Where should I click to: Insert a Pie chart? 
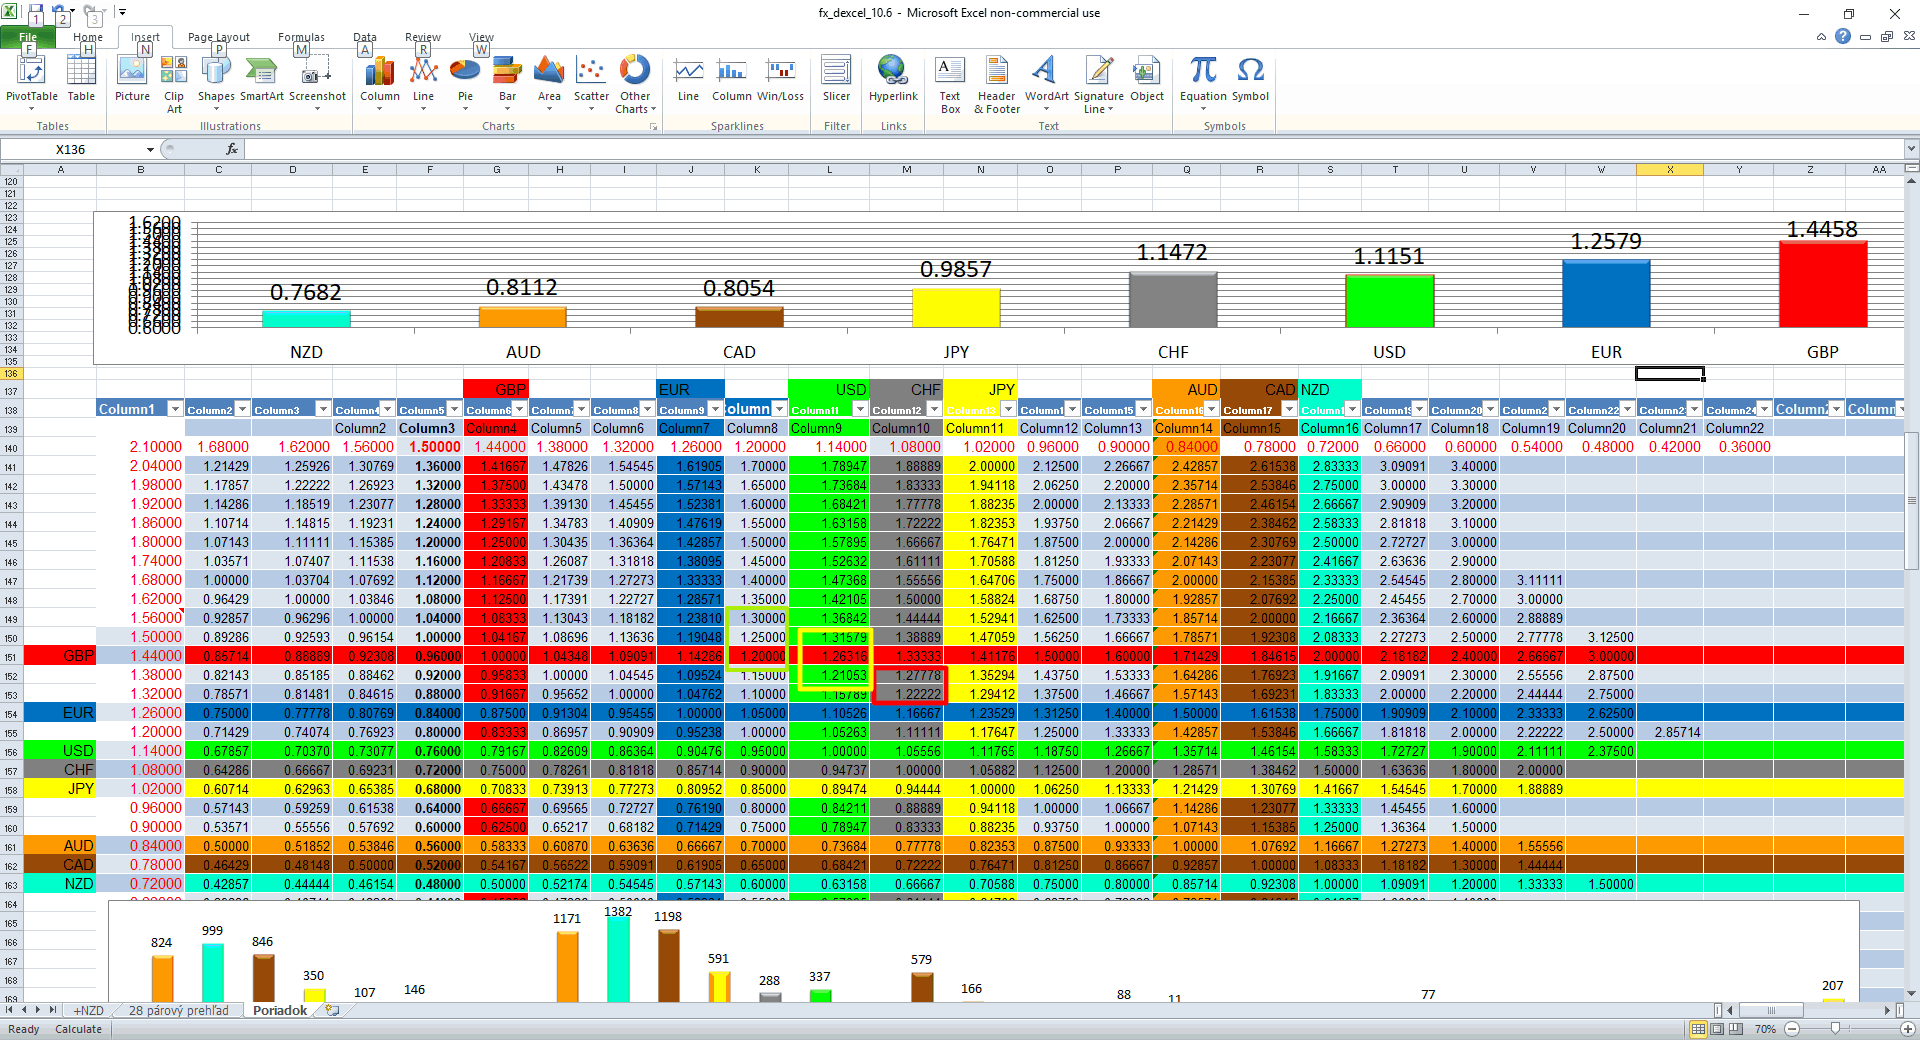click(x=465, y=83)
